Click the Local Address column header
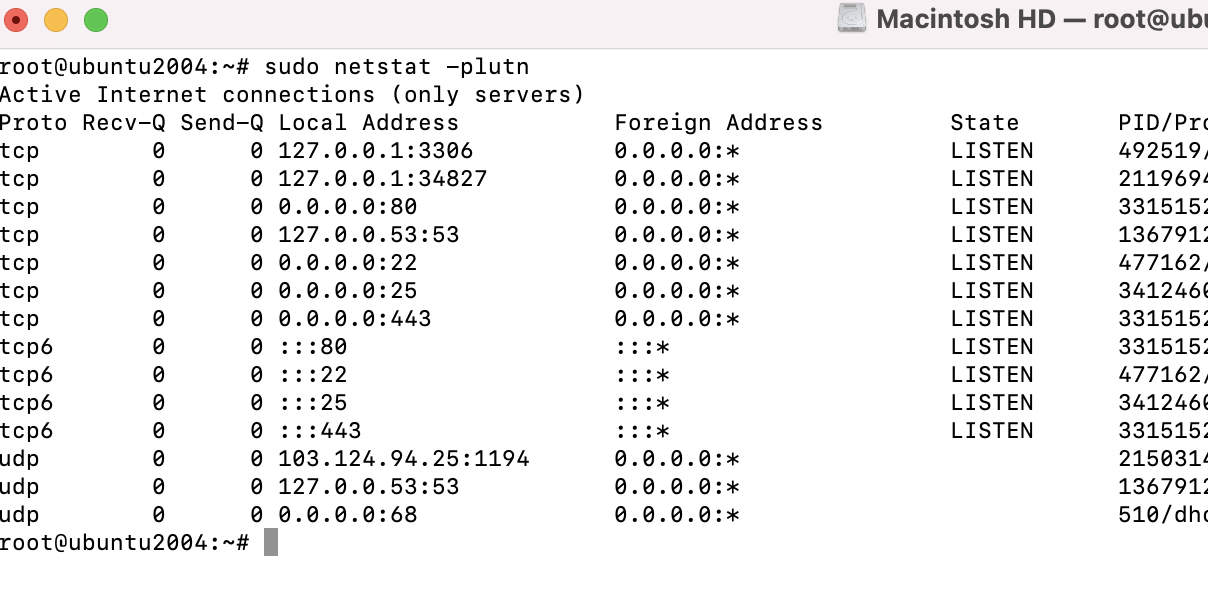This screenshot has width=1208, height=604. tap(369, 123)
